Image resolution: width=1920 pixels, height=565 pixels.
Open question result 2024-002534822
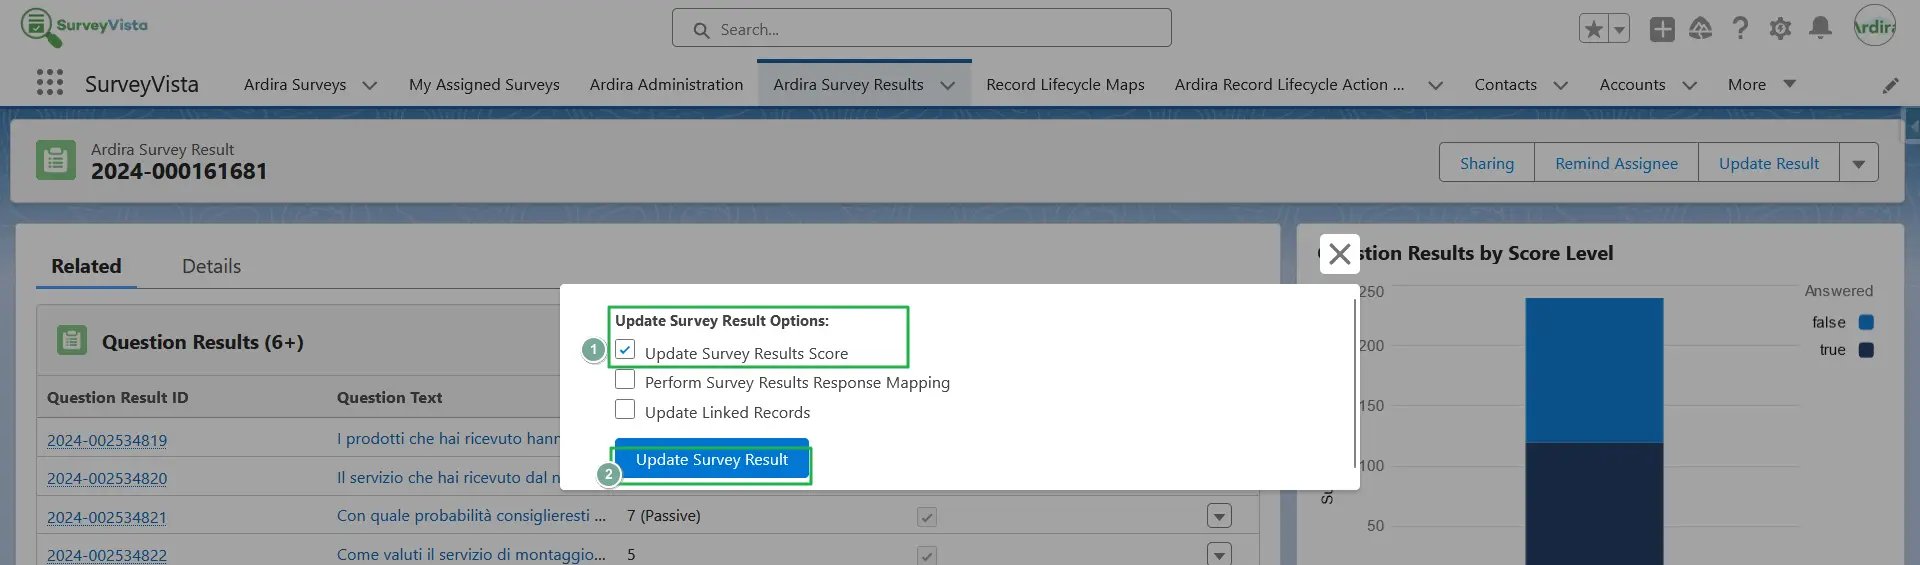107,555
